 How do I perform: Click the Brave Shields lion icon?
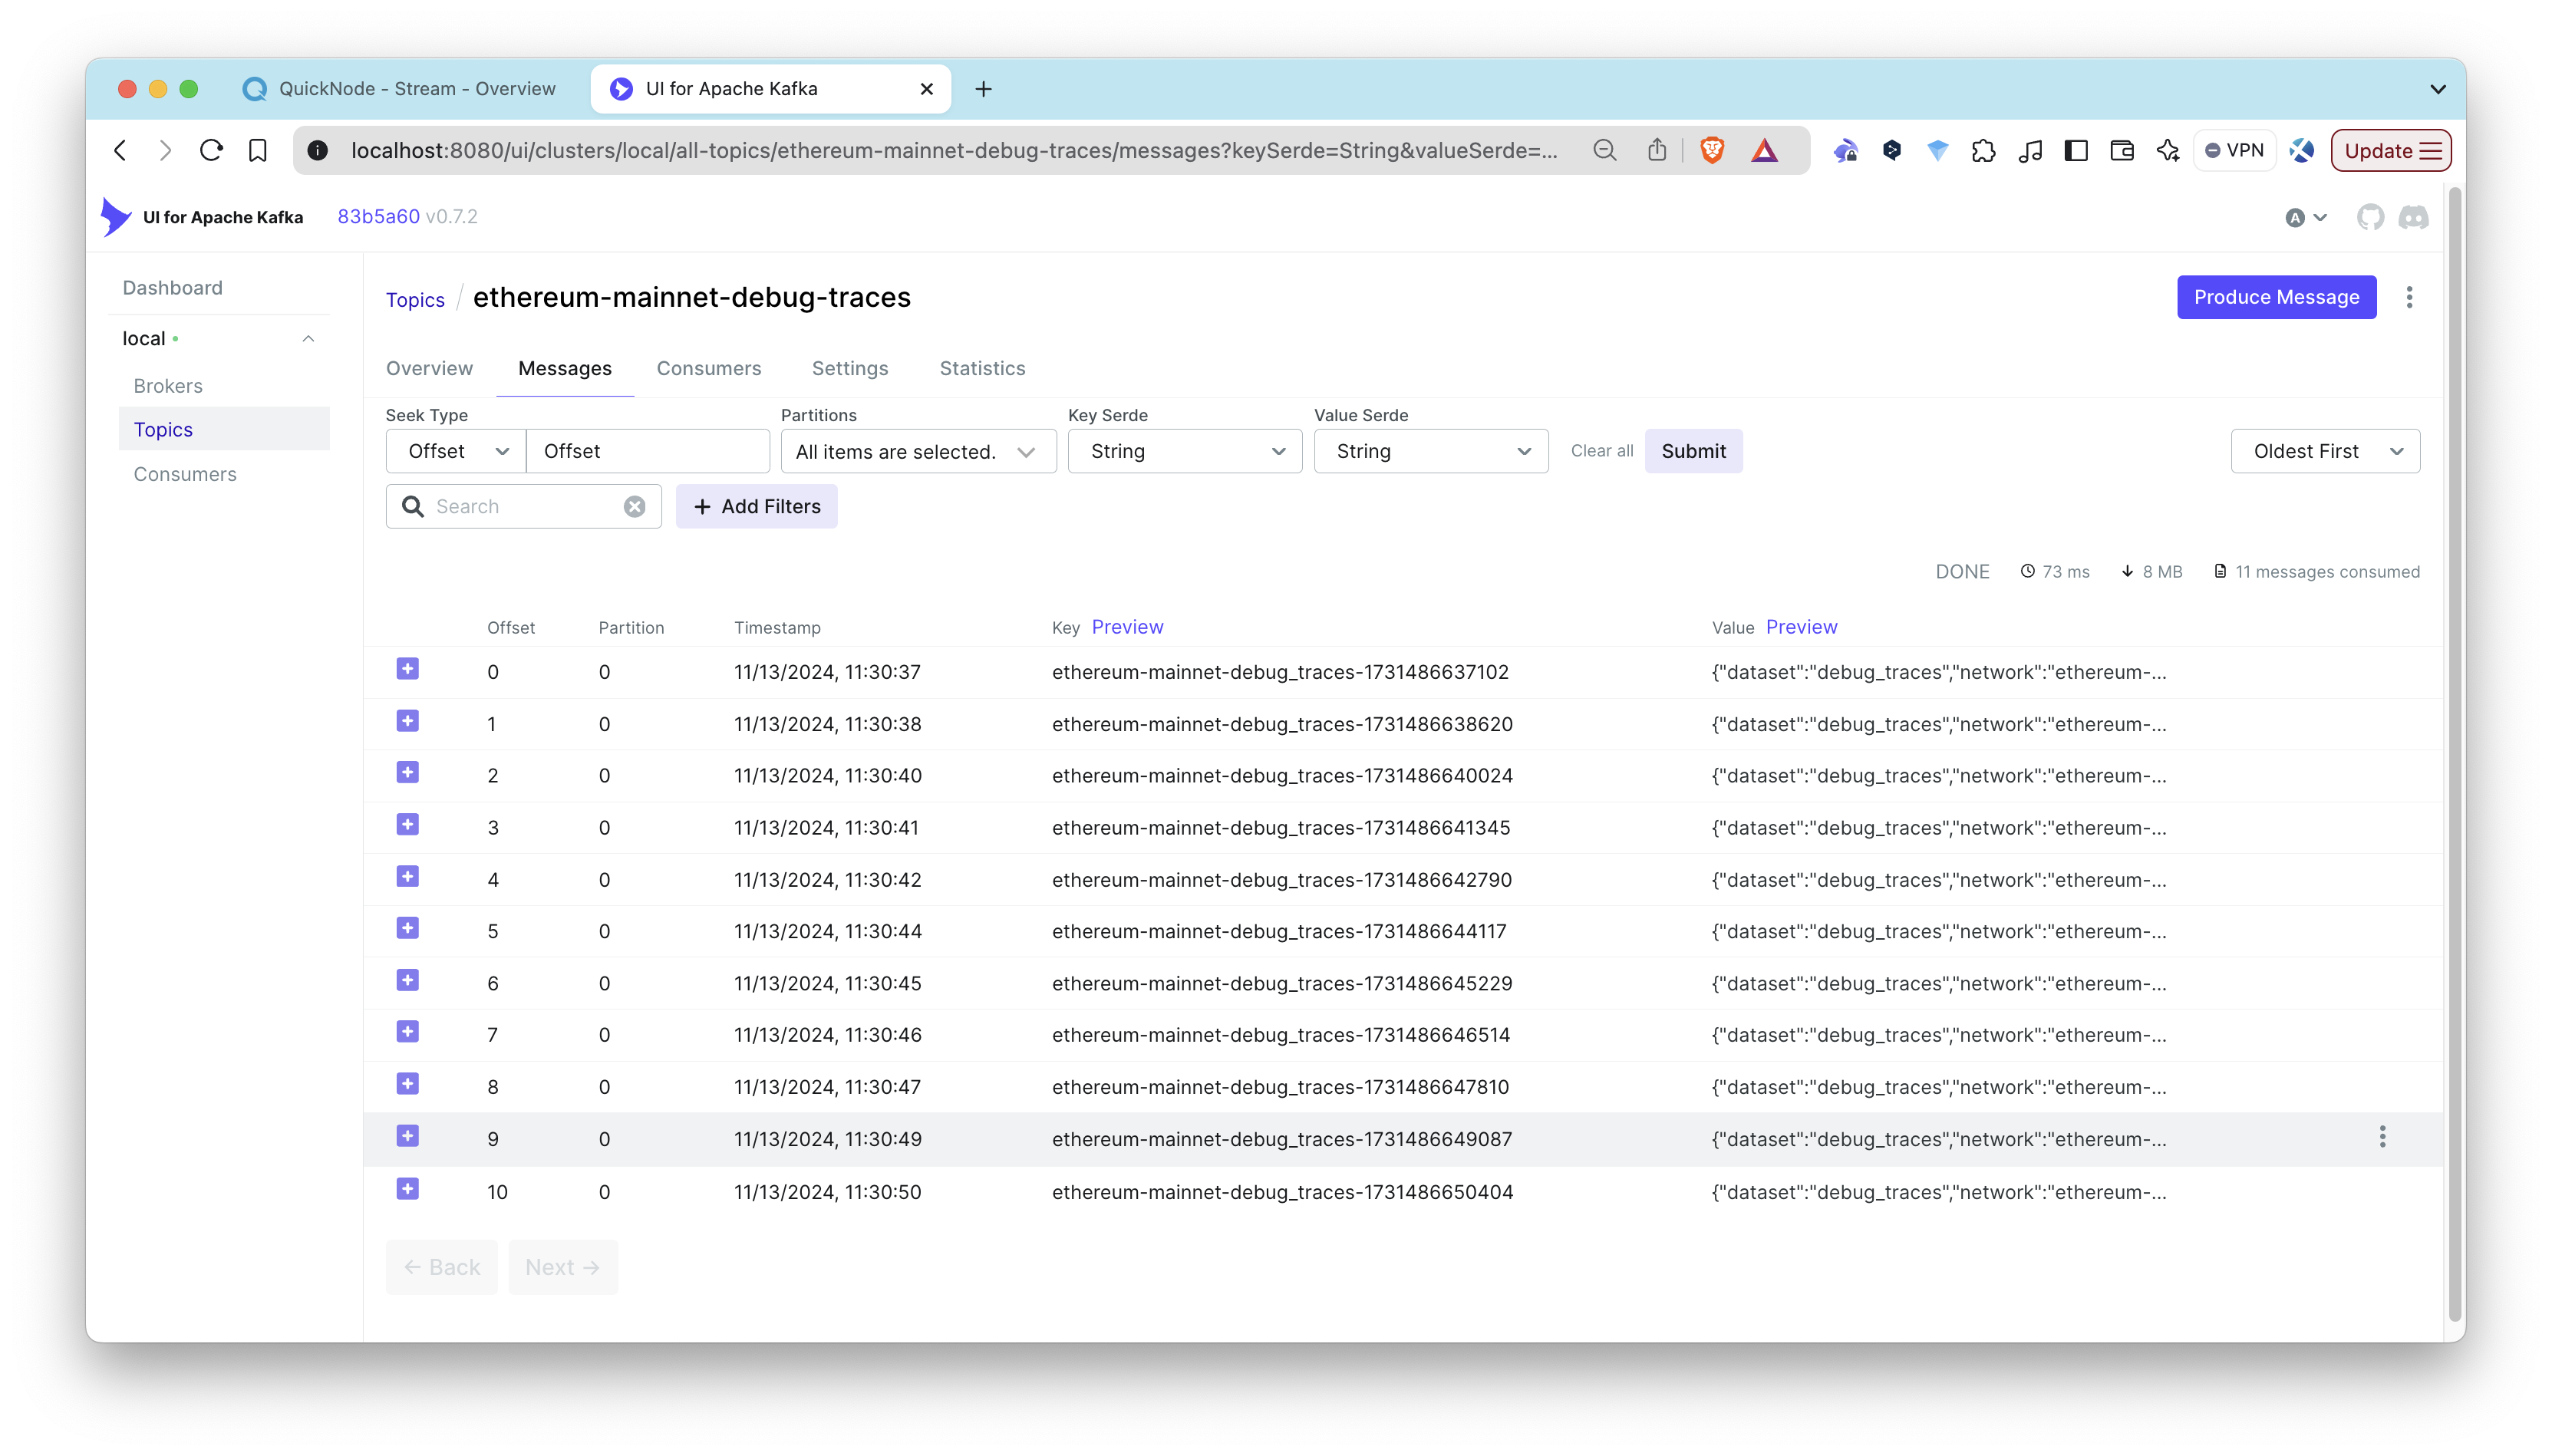[x=1712, y=151]
